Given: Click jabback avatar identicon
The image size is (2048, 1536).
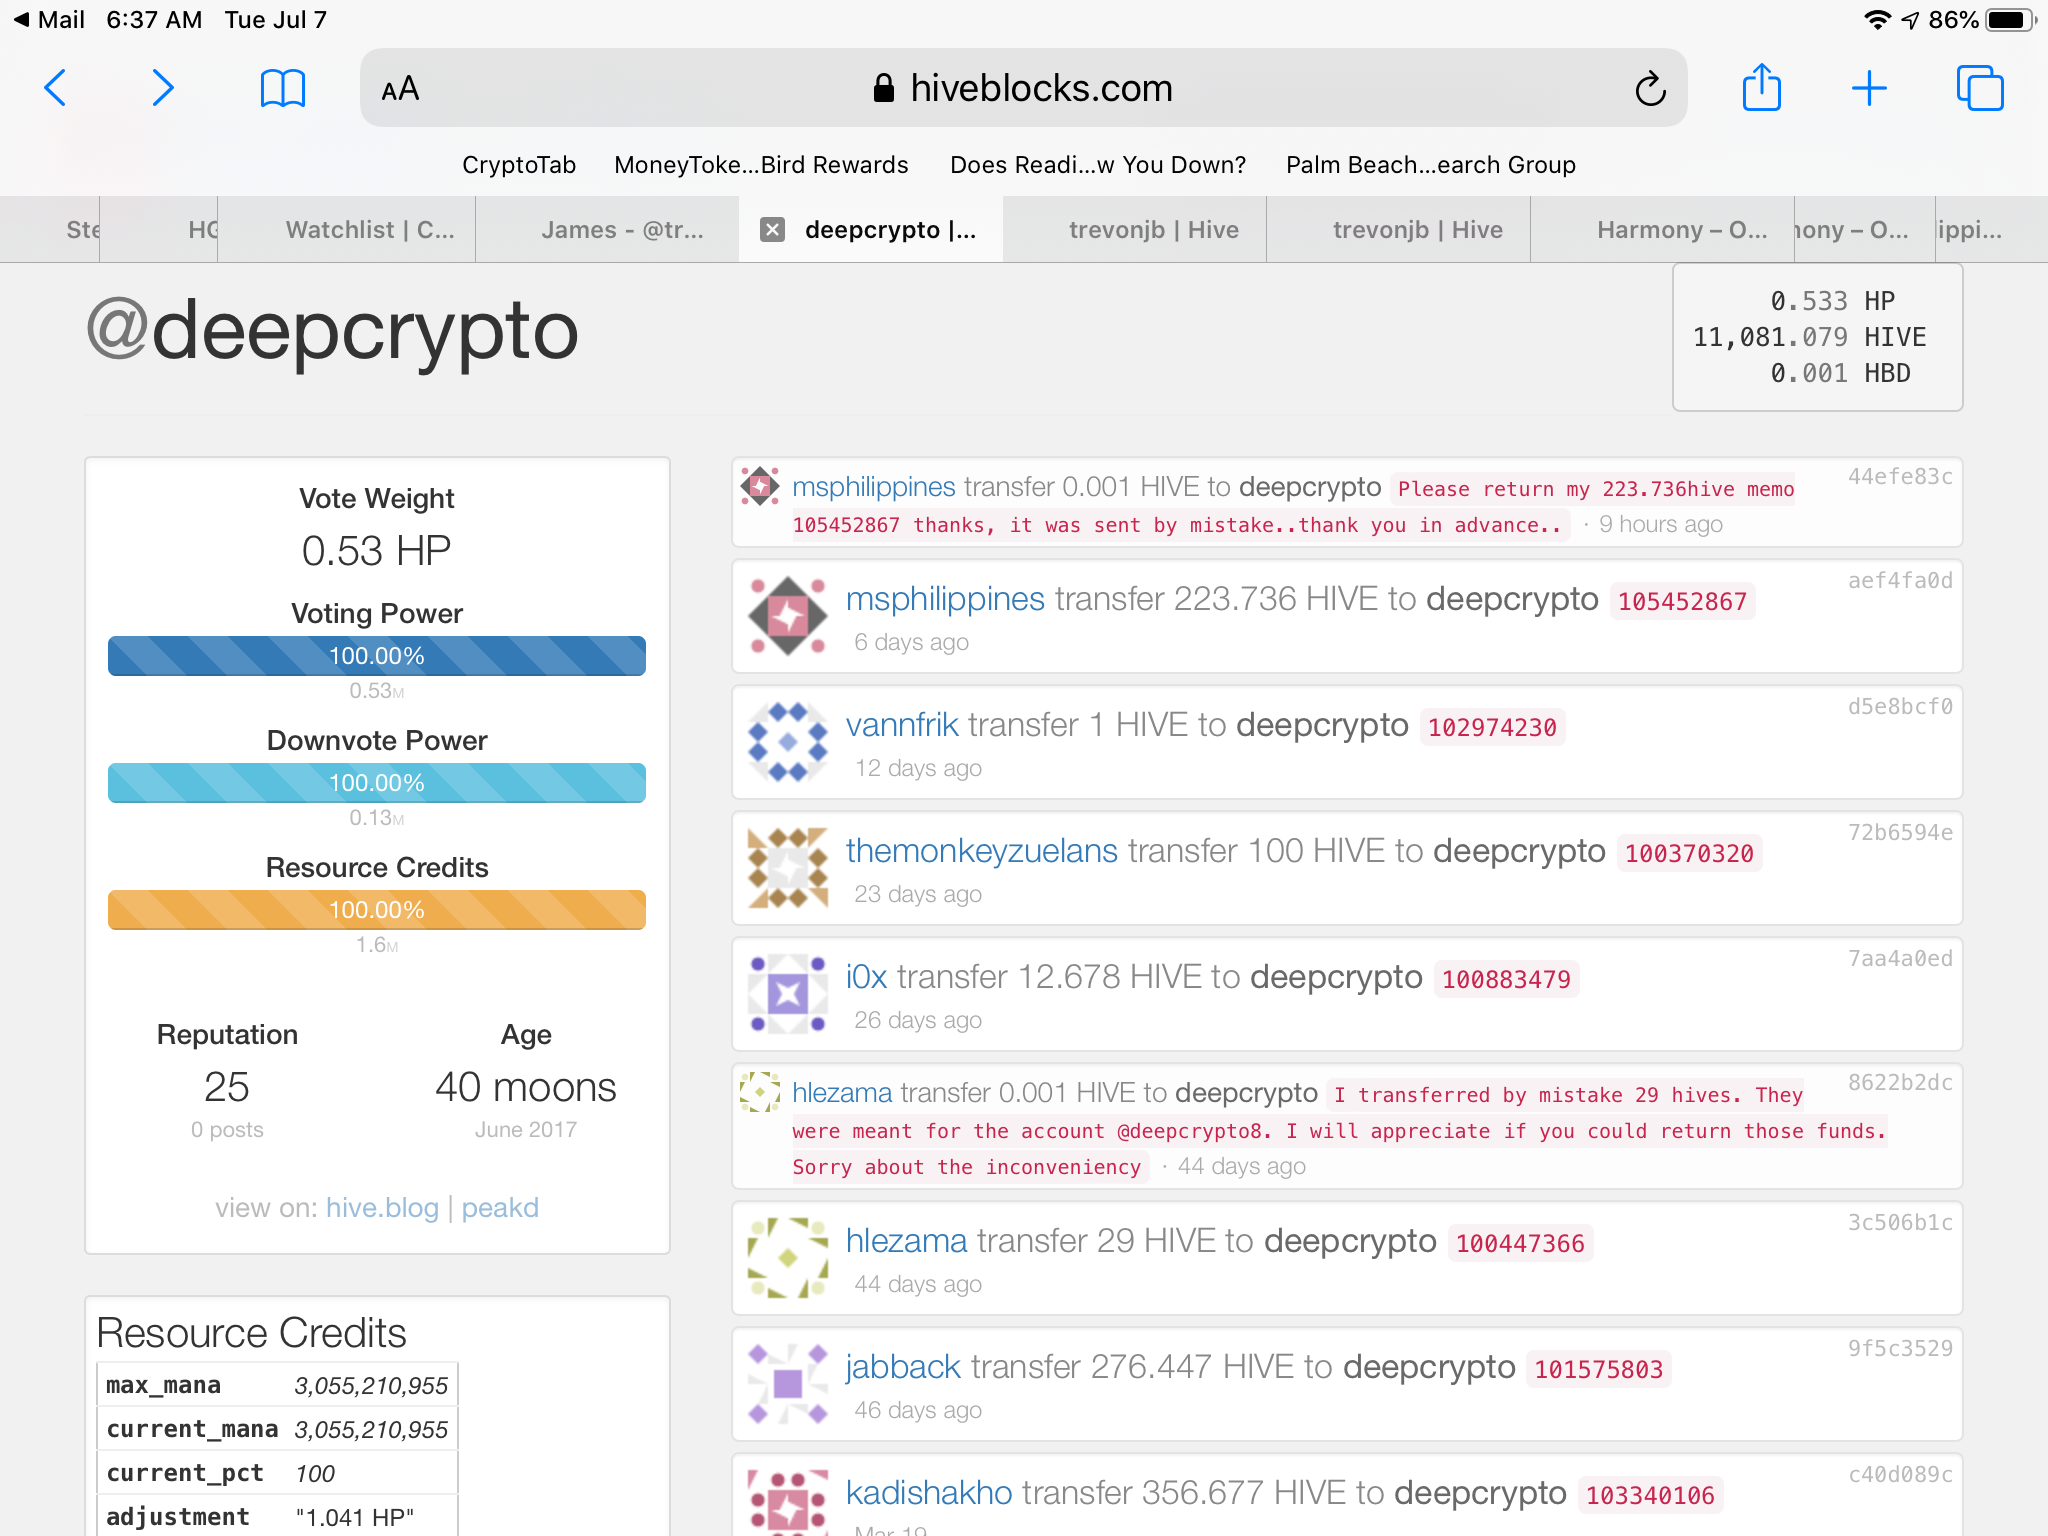Looking at the screenshot, I should click(x=788, y=1384).
